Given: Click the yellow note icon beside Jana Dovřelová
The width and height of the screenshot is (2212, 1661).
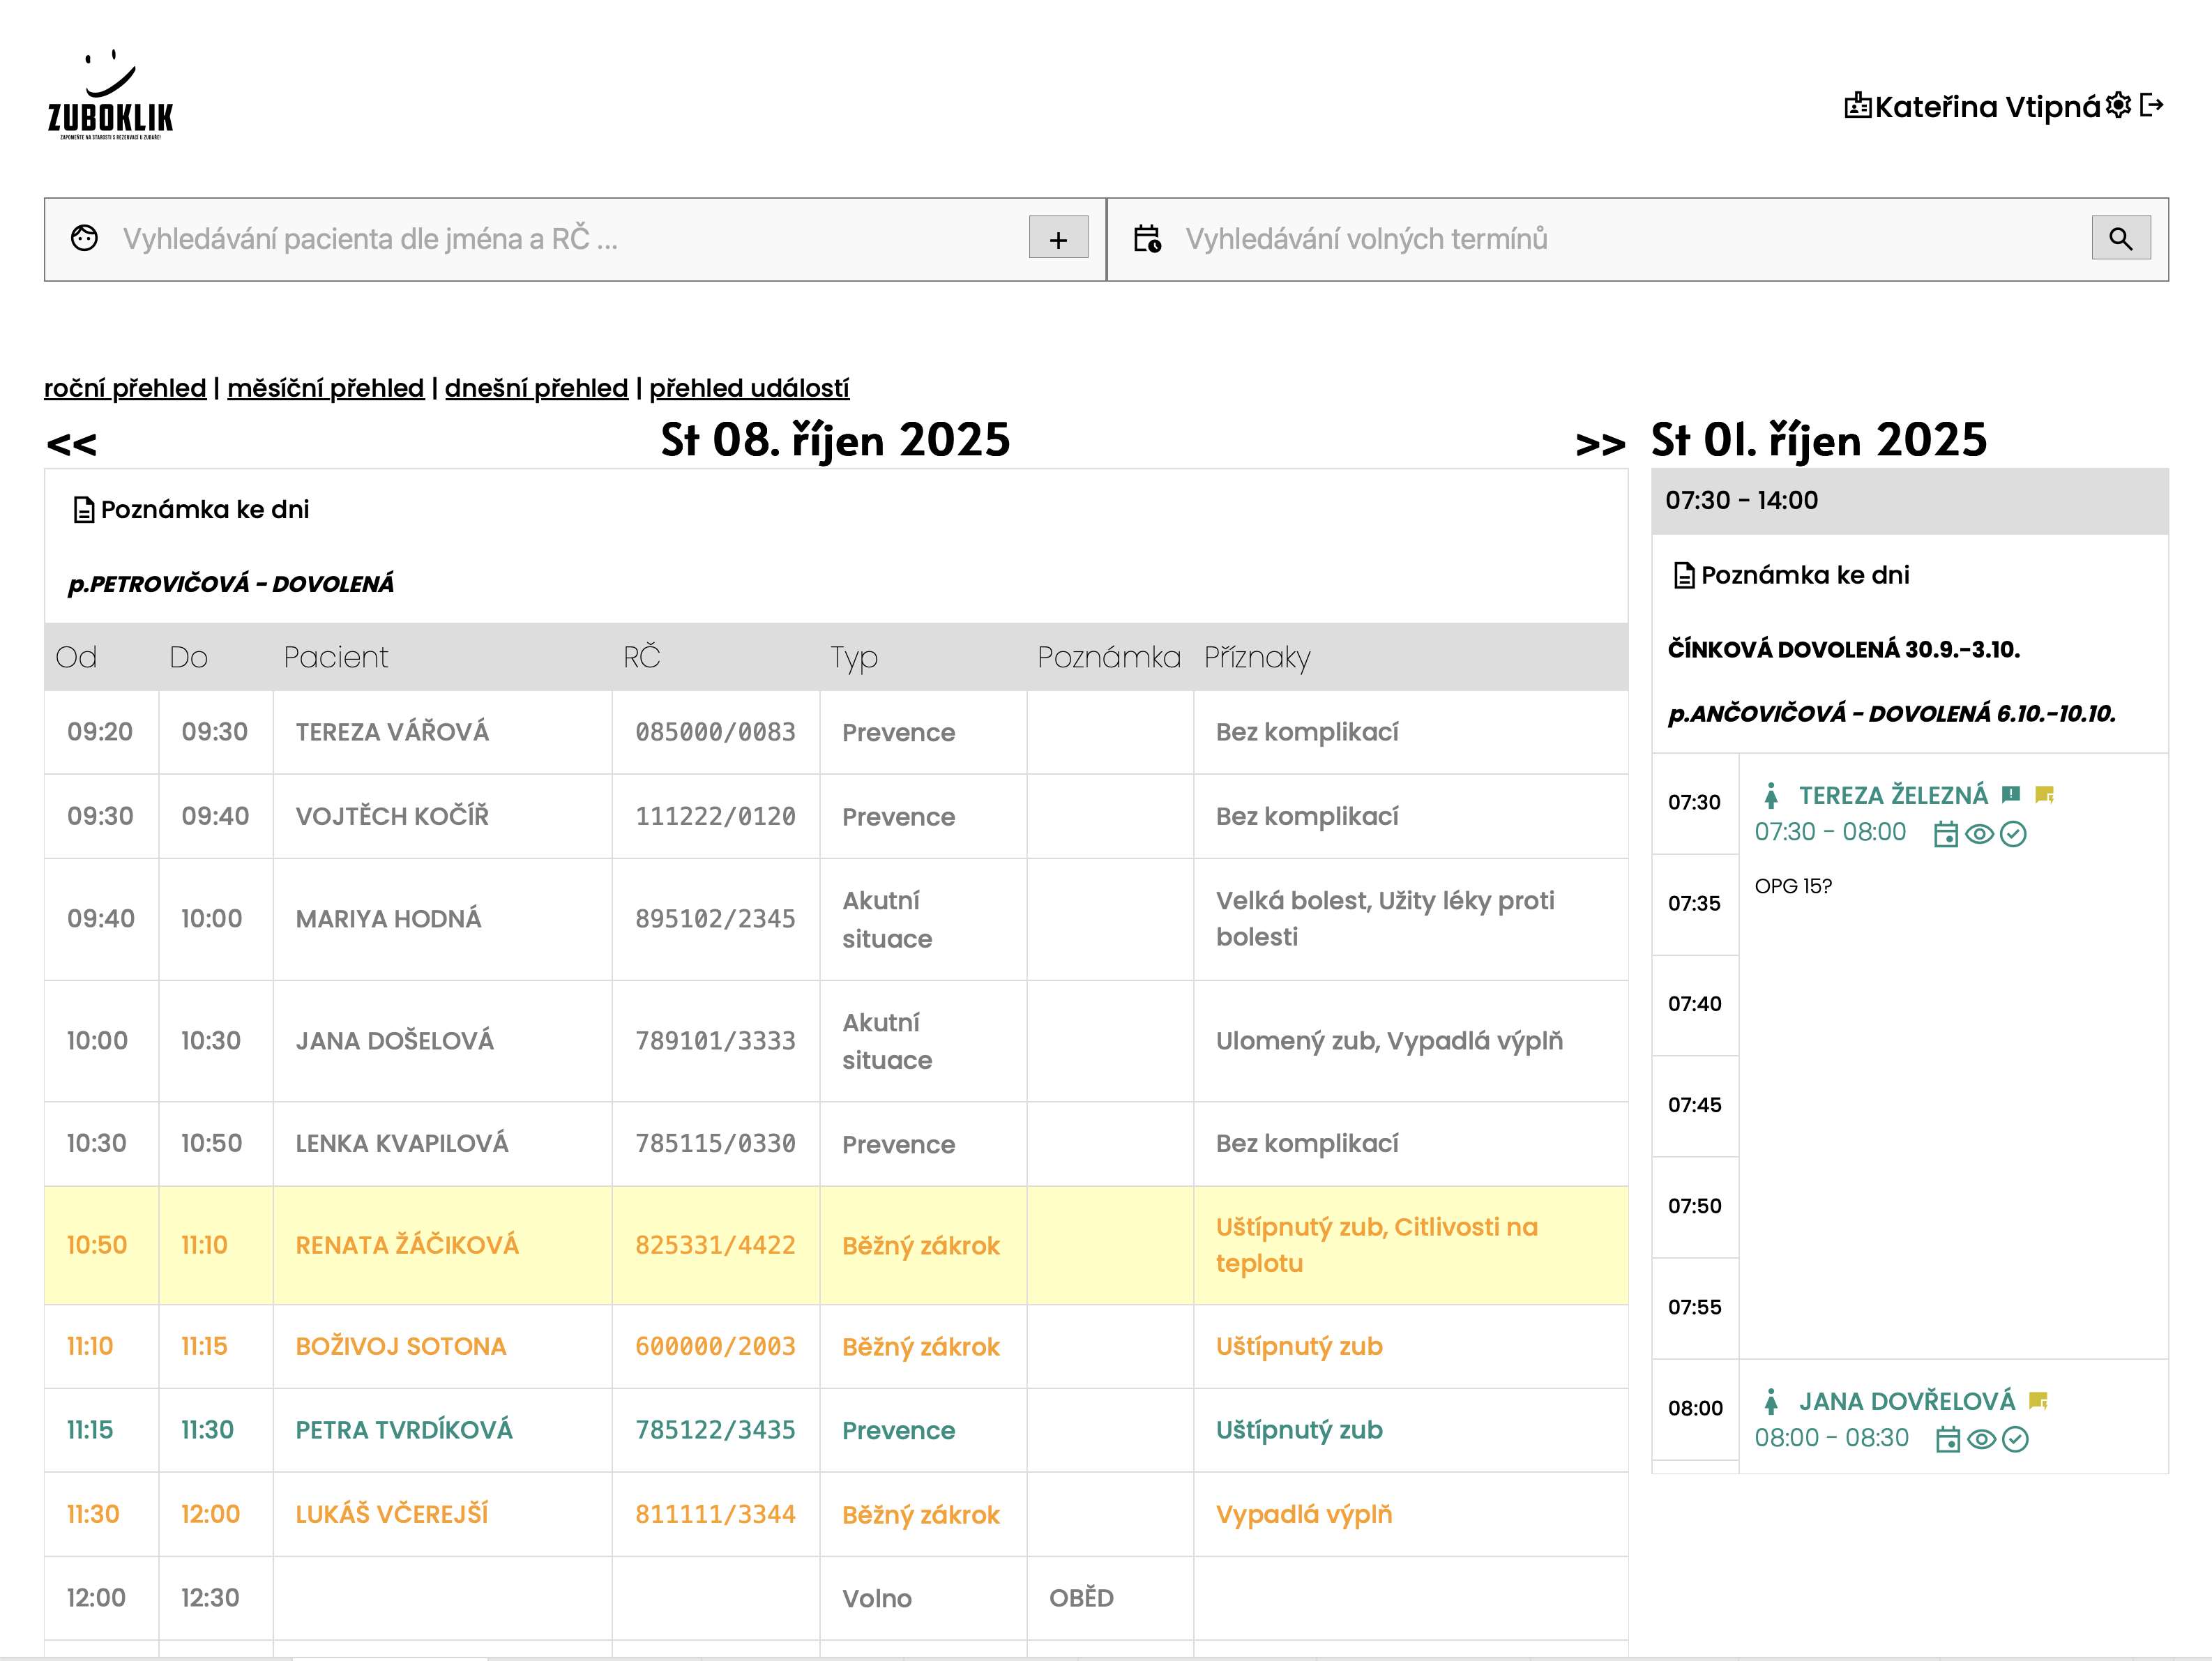Looking at the screenshot, I should click(x=2039, y=1400).
